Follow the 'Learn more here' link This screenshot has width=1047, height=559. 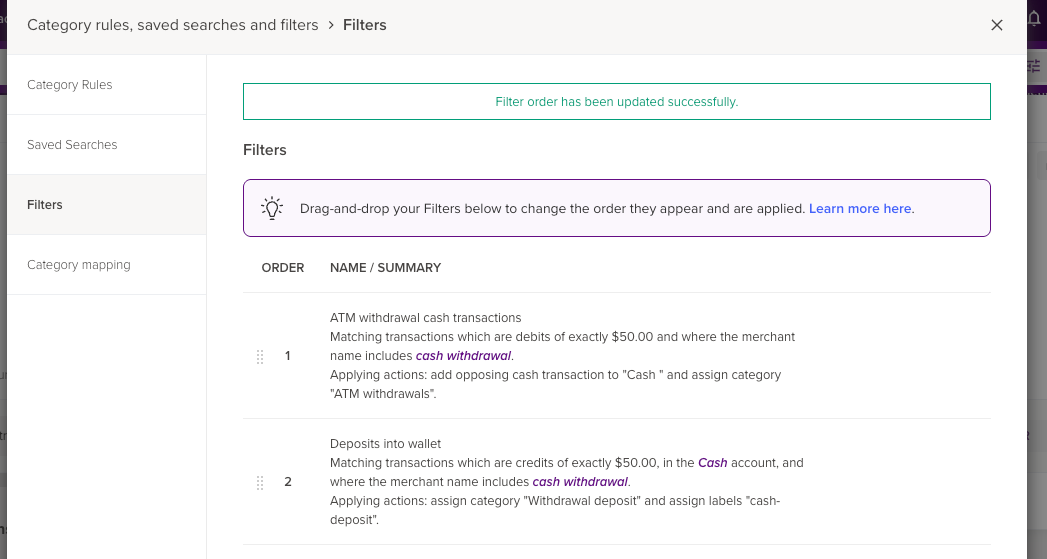tap(860, 209)
